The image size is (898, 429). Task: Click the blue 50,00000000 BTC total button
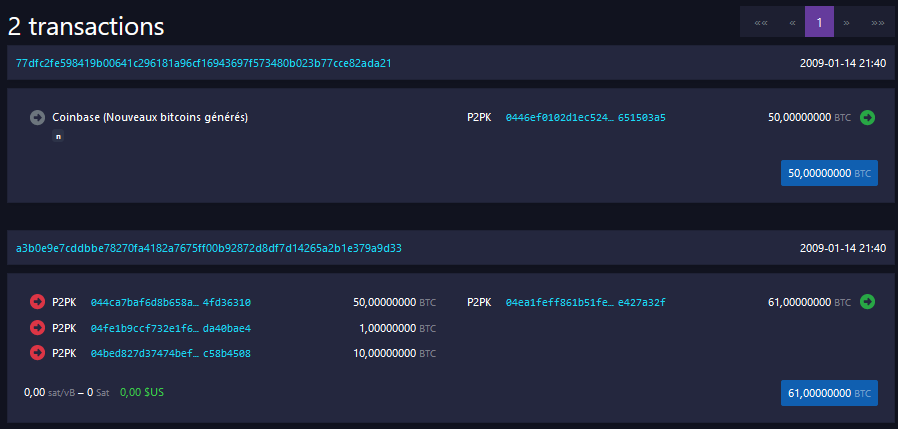[829, 173]
